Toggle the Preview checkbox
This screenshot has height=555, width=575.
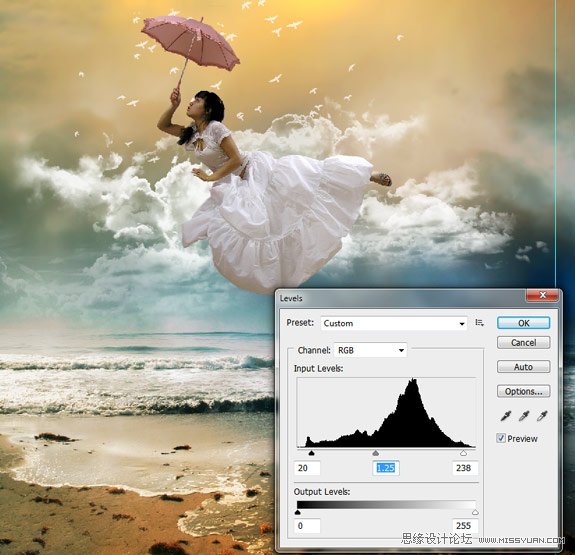point(501,438)
